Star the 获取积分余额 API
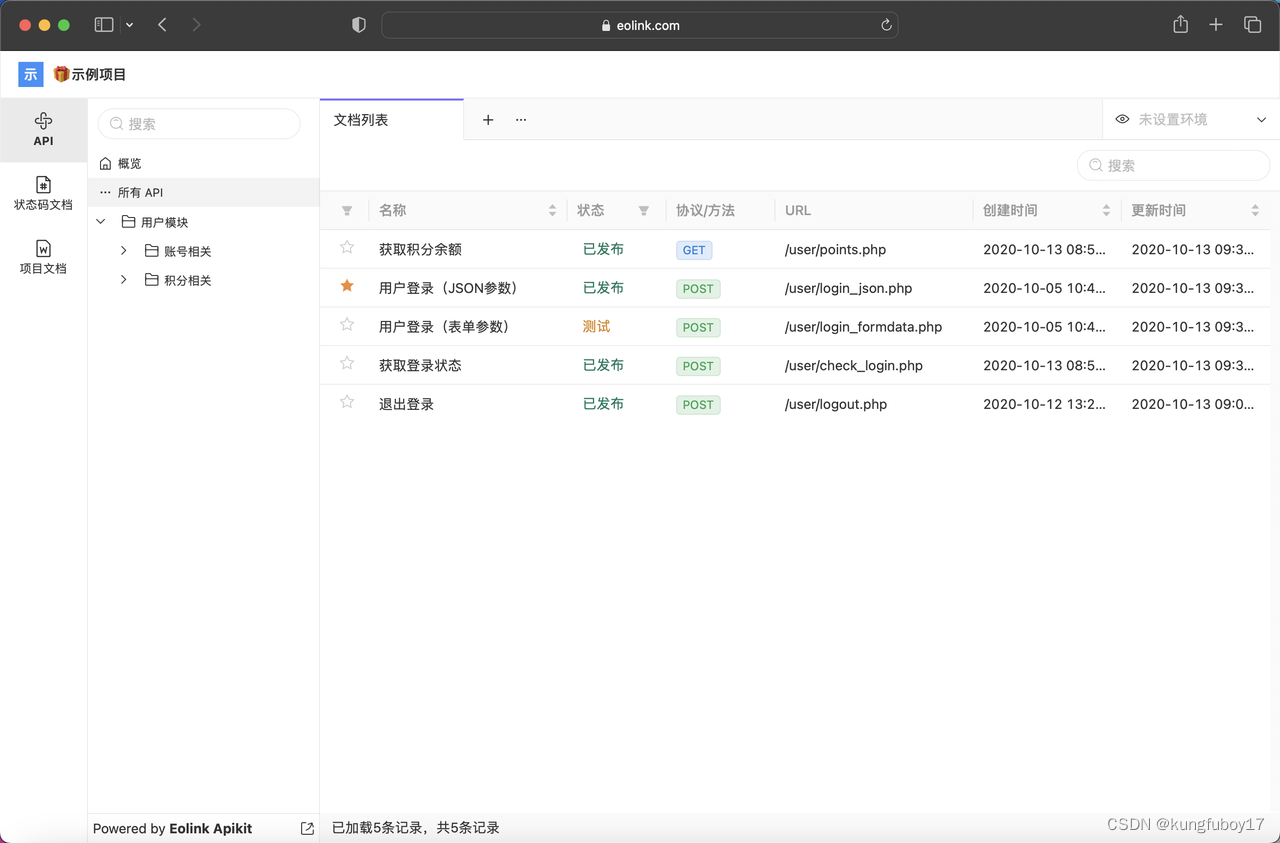This screenshot has height=843, width=1280. (347, 247)
